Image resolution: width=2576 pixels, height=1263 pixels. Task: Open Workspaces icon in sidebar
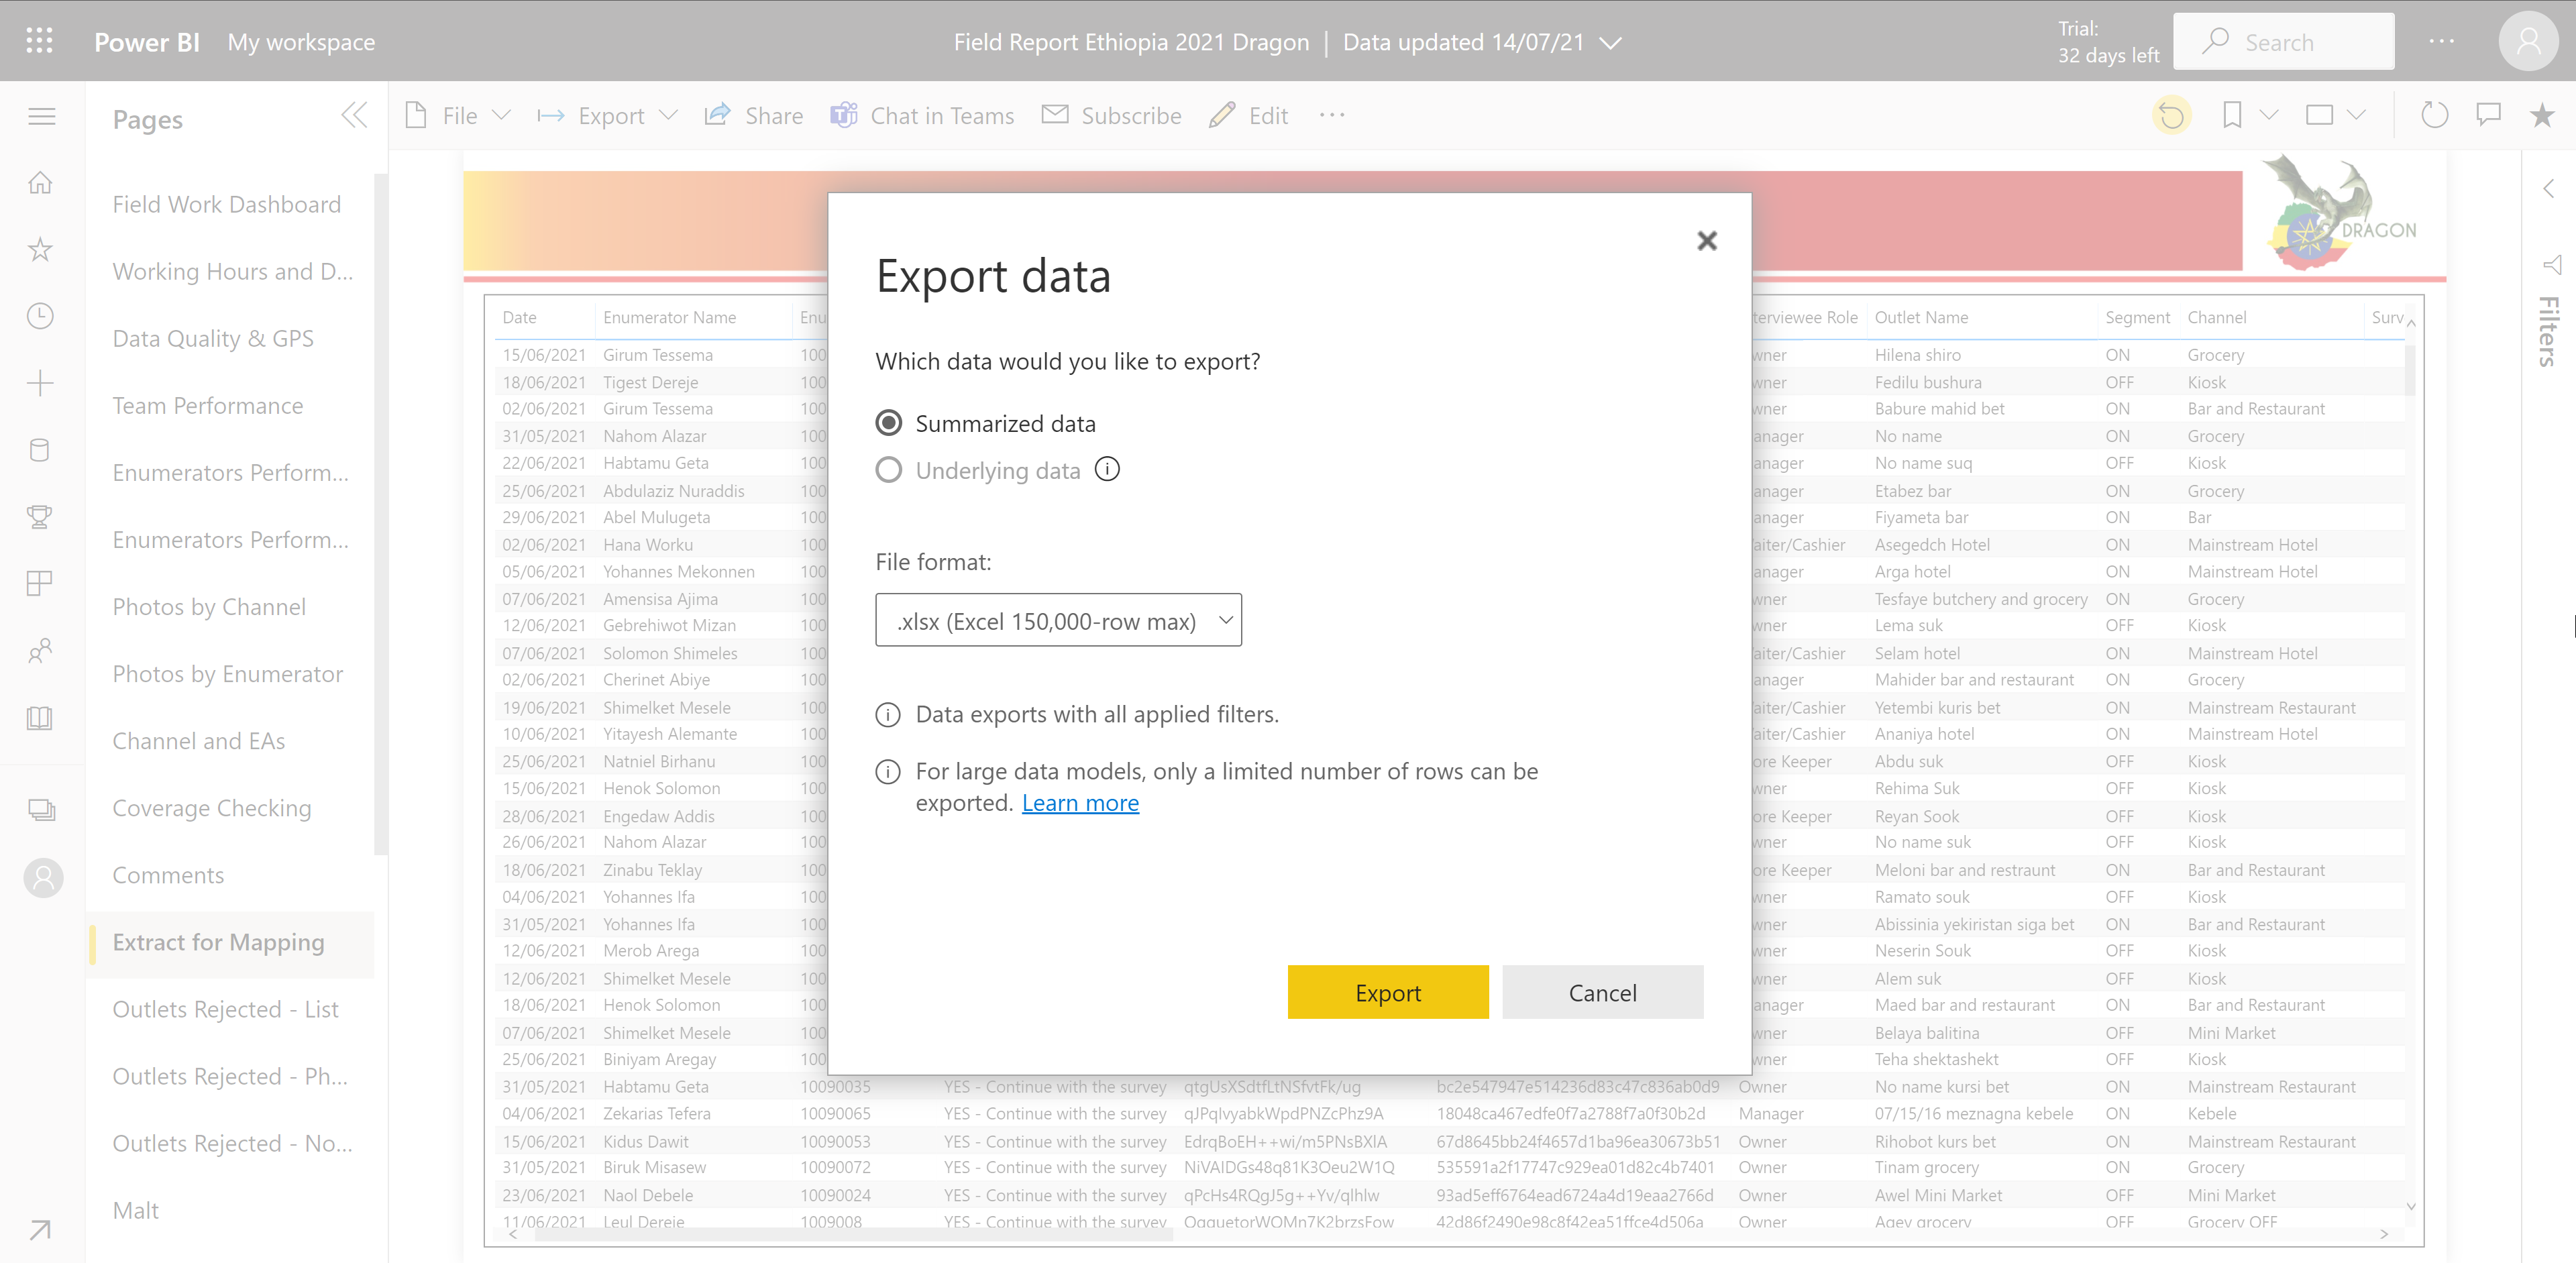pyautogui.click(x=41, y=810)
